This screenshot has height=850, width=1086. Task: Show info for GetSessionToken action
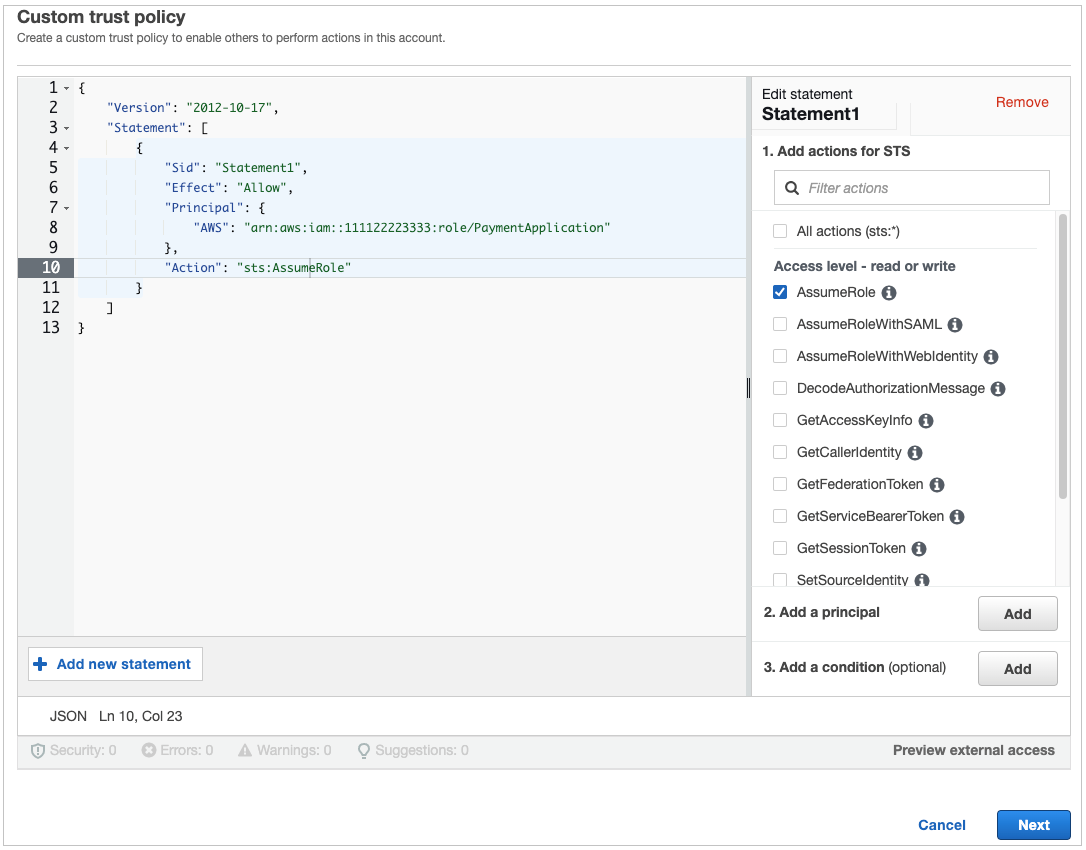(x=919, y=549)
